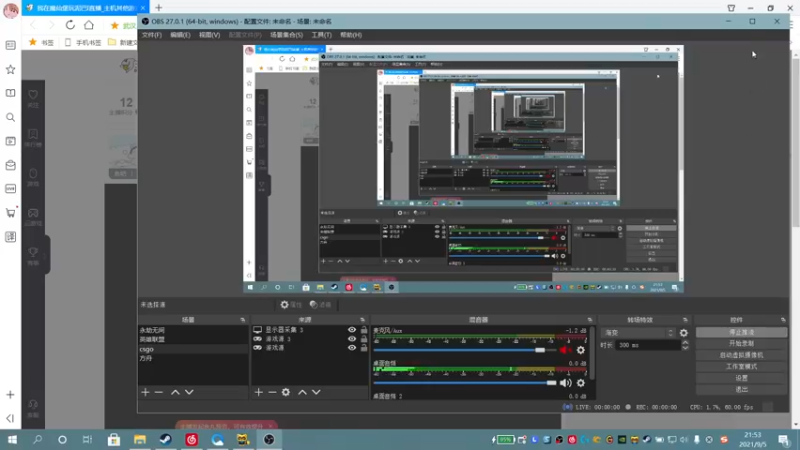This screenshot has height=450, width=800.
Task: Toggle lock on 游戏源 3 source
Action: tap(364, 339)
